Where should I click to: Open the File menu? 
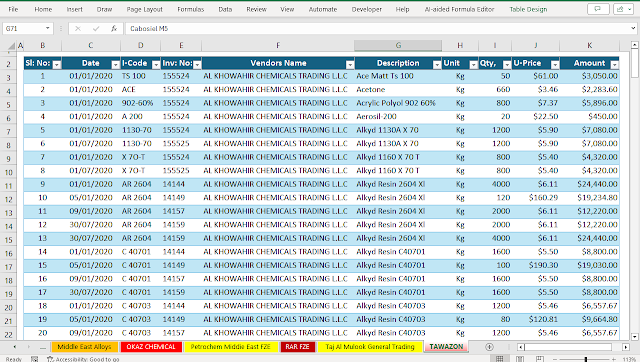coord(13,9)
